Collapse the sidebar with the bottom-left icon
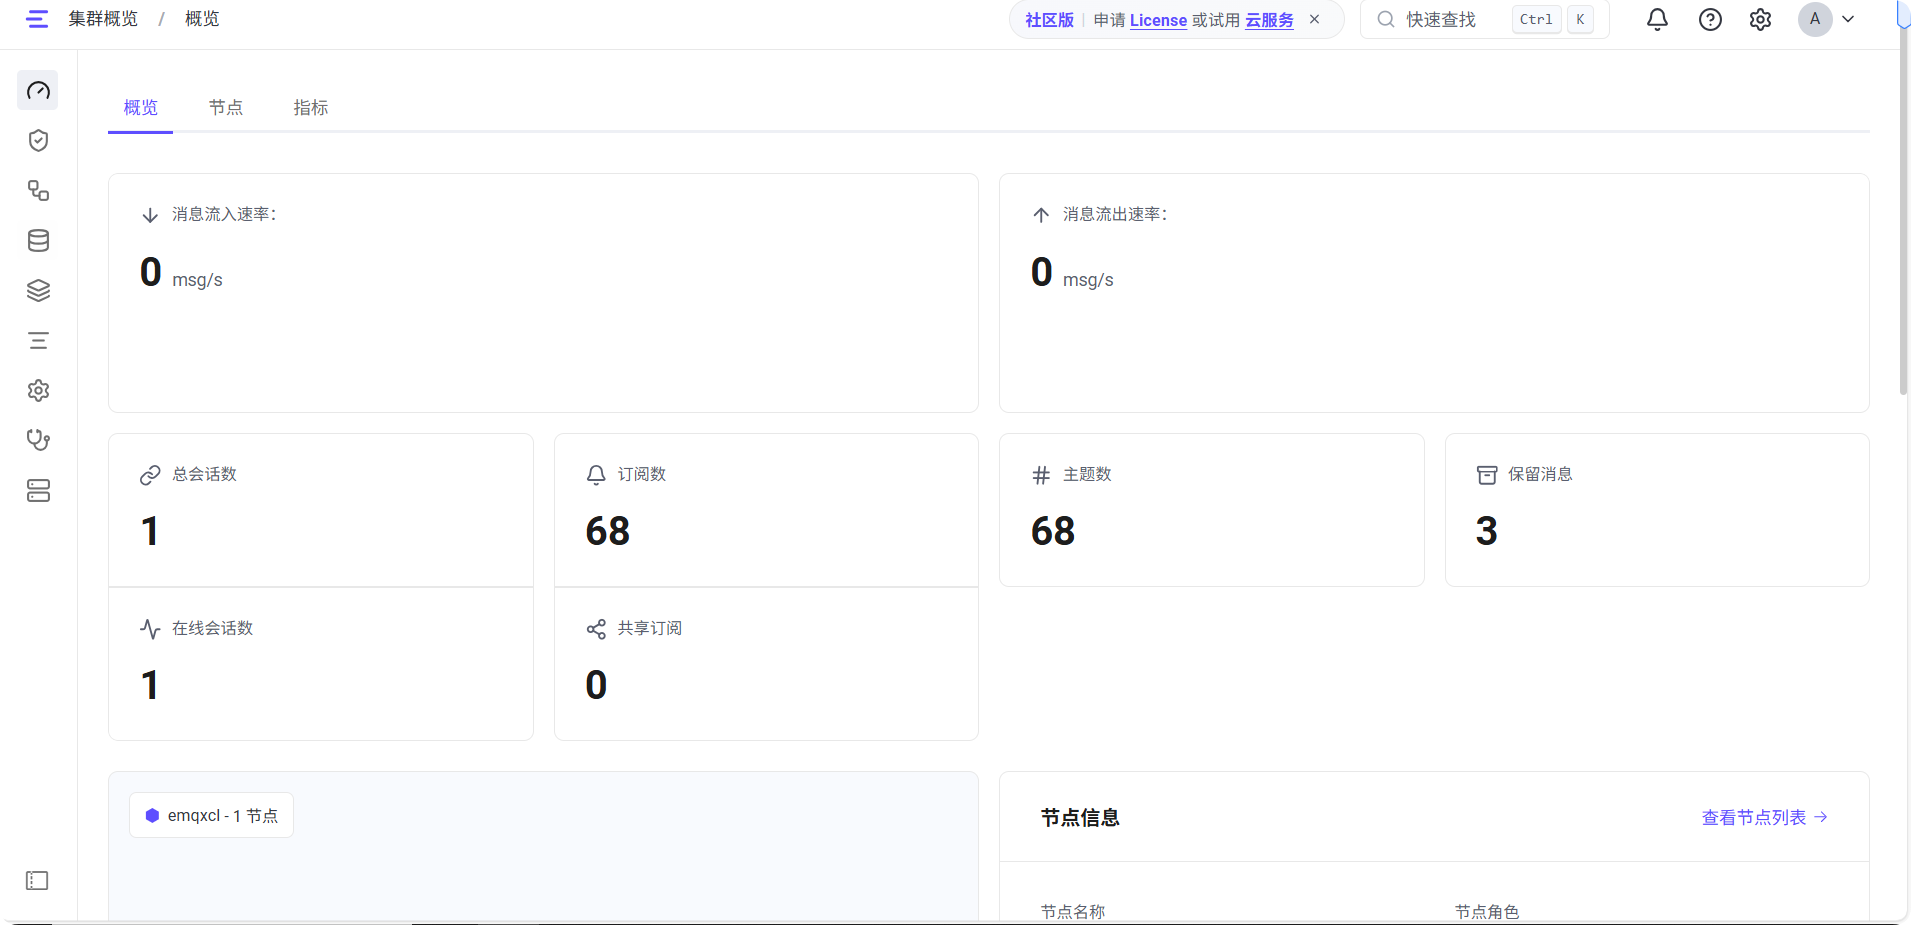 point(37,880)
